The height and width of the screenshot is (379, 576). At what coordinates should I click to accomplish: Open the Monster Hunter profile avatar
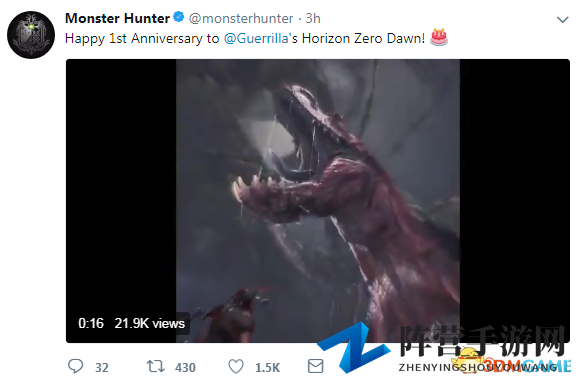coord(31,35)
